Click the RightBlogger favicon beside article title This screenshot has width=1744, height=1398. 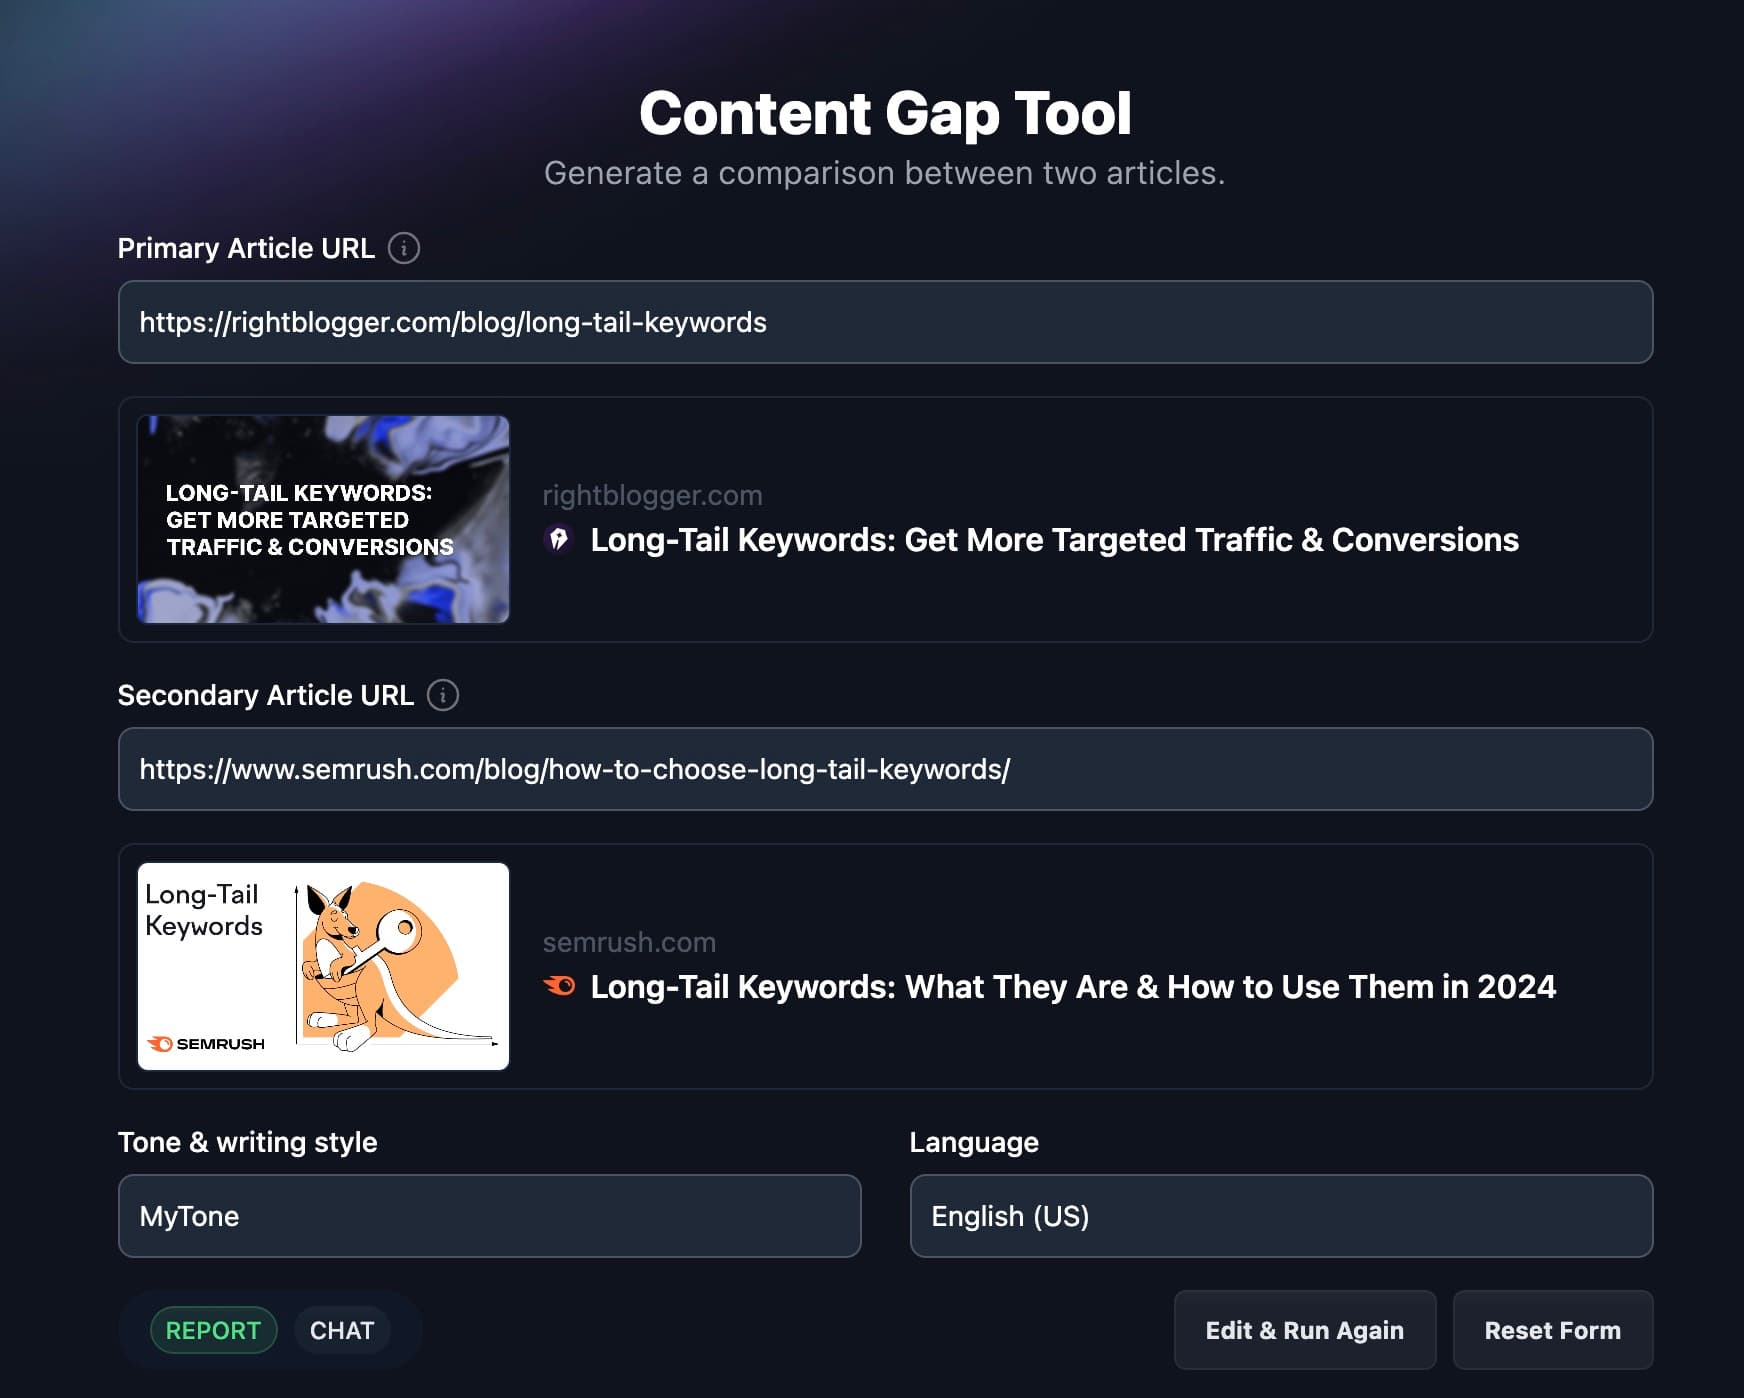click(x=558, y=539)
